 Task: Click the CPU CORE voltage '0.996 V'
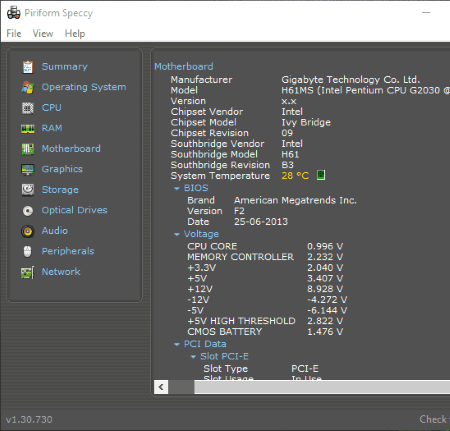pyautogui.click(x=325, y=246)
